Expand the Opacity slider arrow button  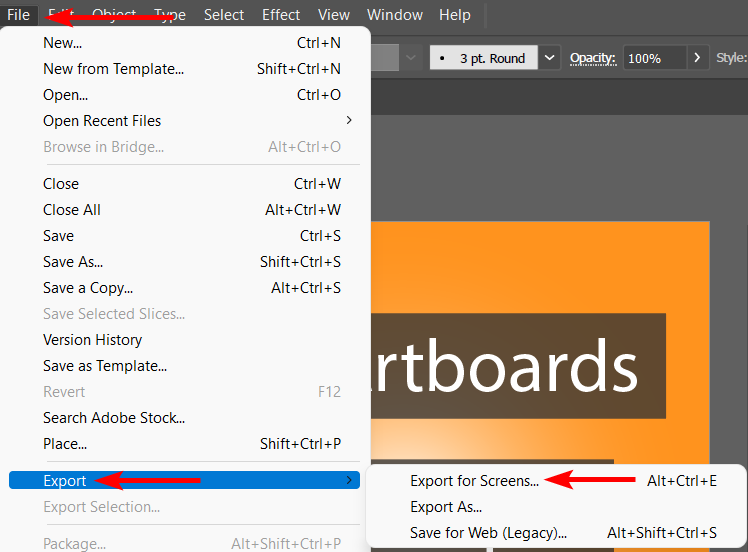click(x=697, y=58)
